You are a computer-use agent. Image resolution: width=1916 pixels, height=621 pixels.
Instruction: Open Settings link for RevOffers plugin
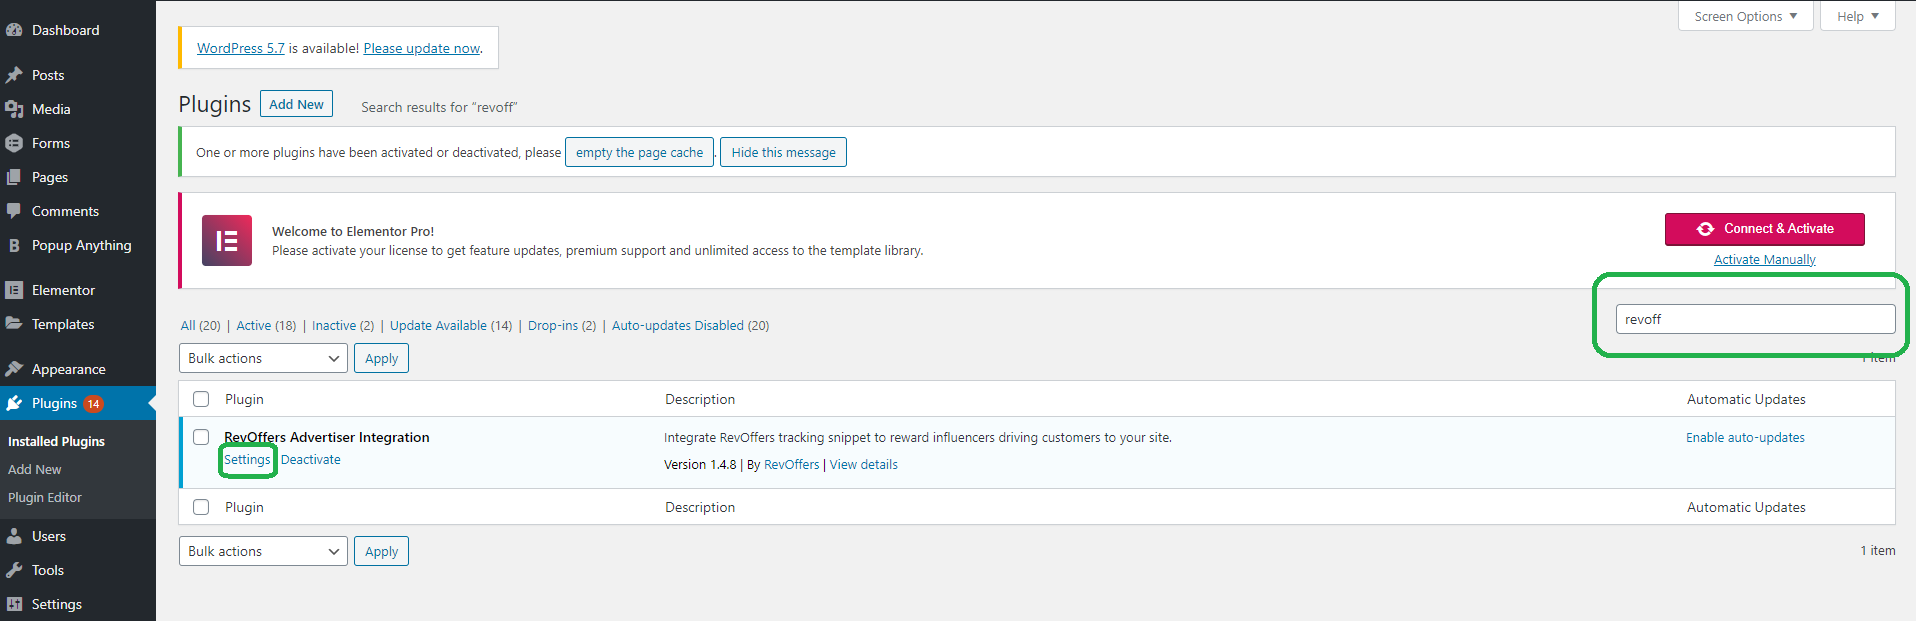[247, 460]
